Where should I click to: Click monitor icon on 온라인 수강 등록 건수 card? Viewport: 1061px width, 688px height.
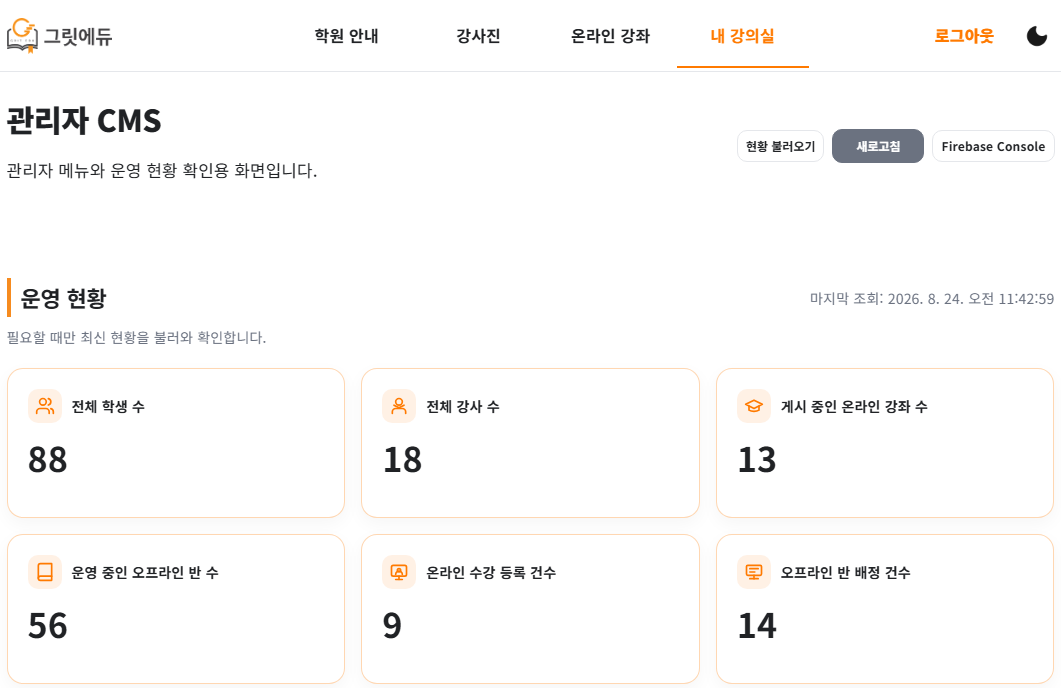click(x=399, y=572)
